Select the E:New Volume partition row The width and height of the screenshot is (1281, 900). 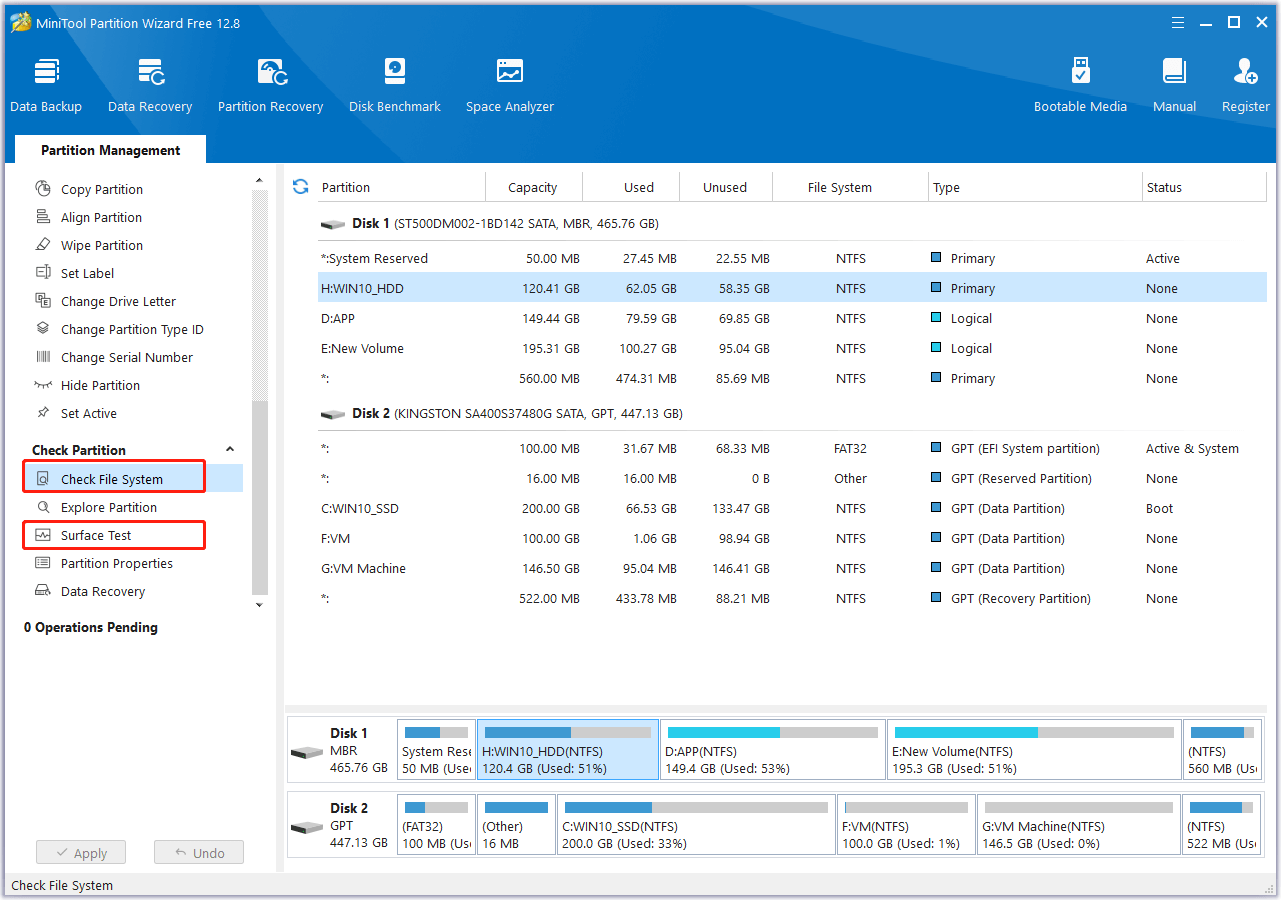pos(793,348)
